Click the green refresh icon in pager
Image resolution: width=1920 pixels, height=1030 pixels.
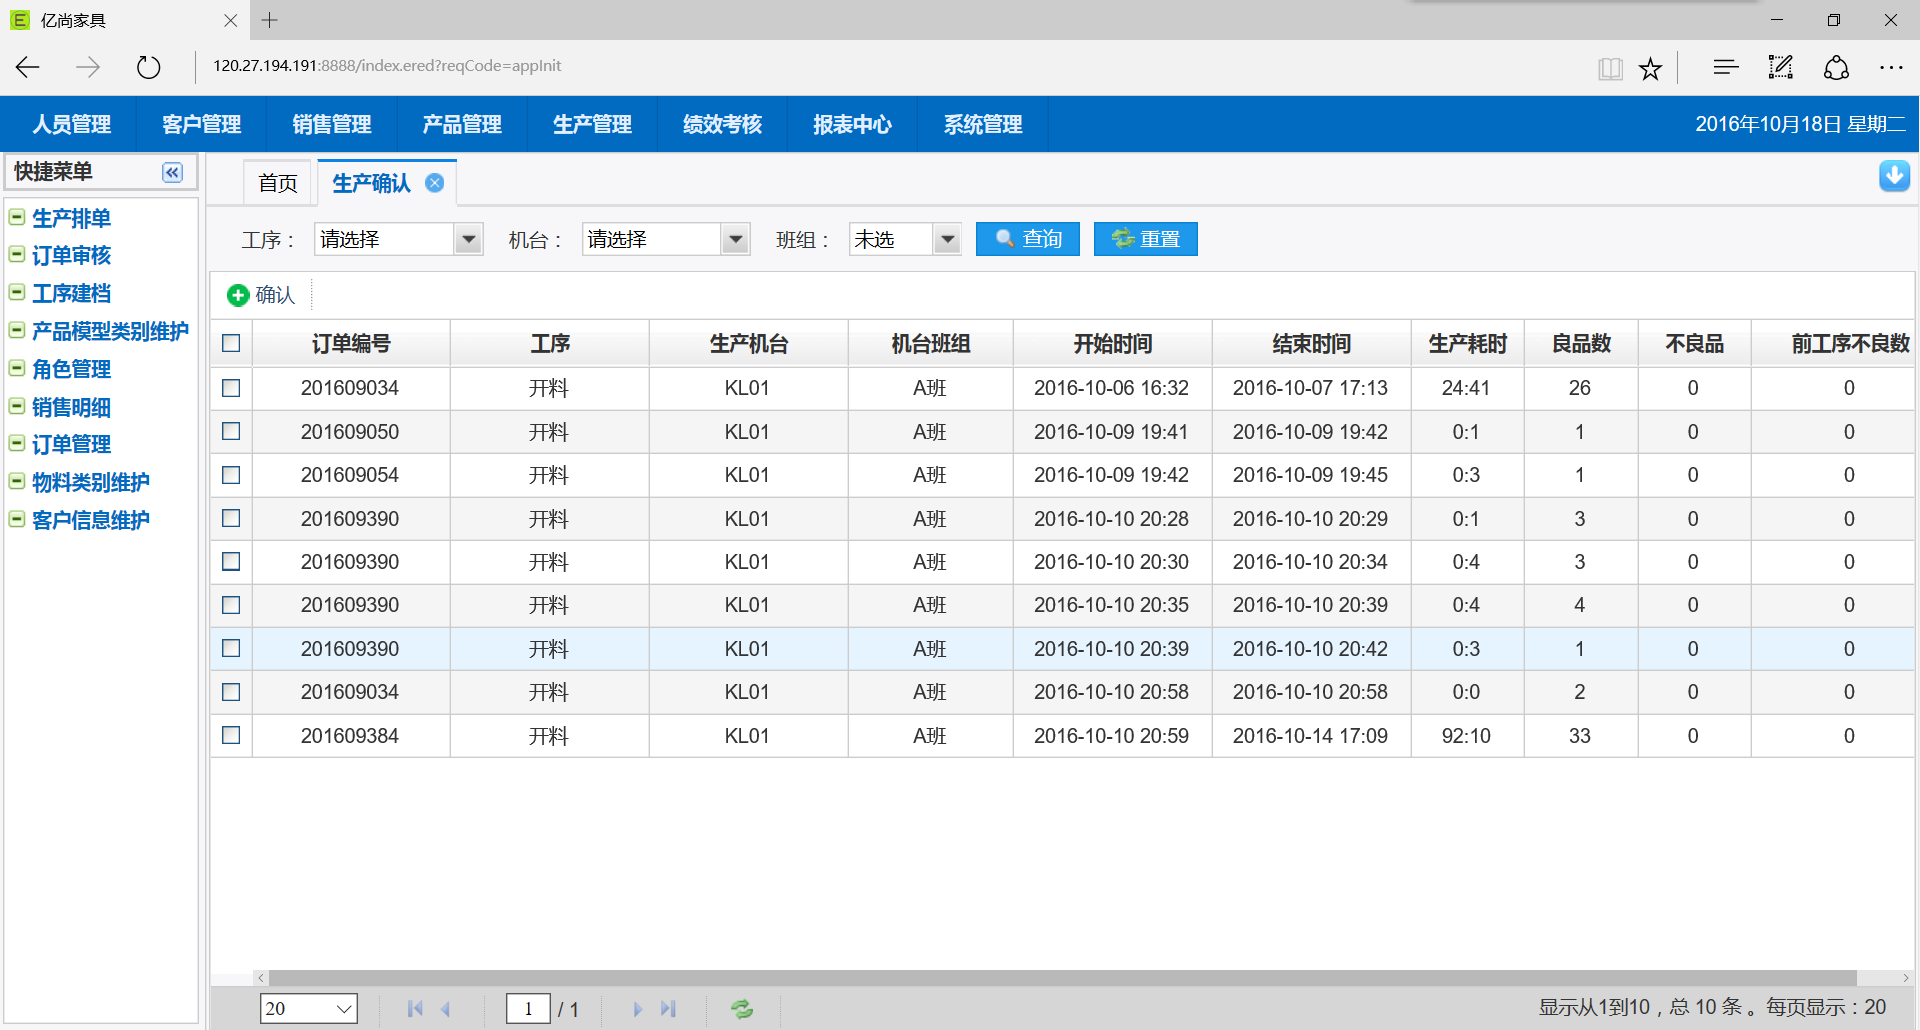tap(742, 1009)
